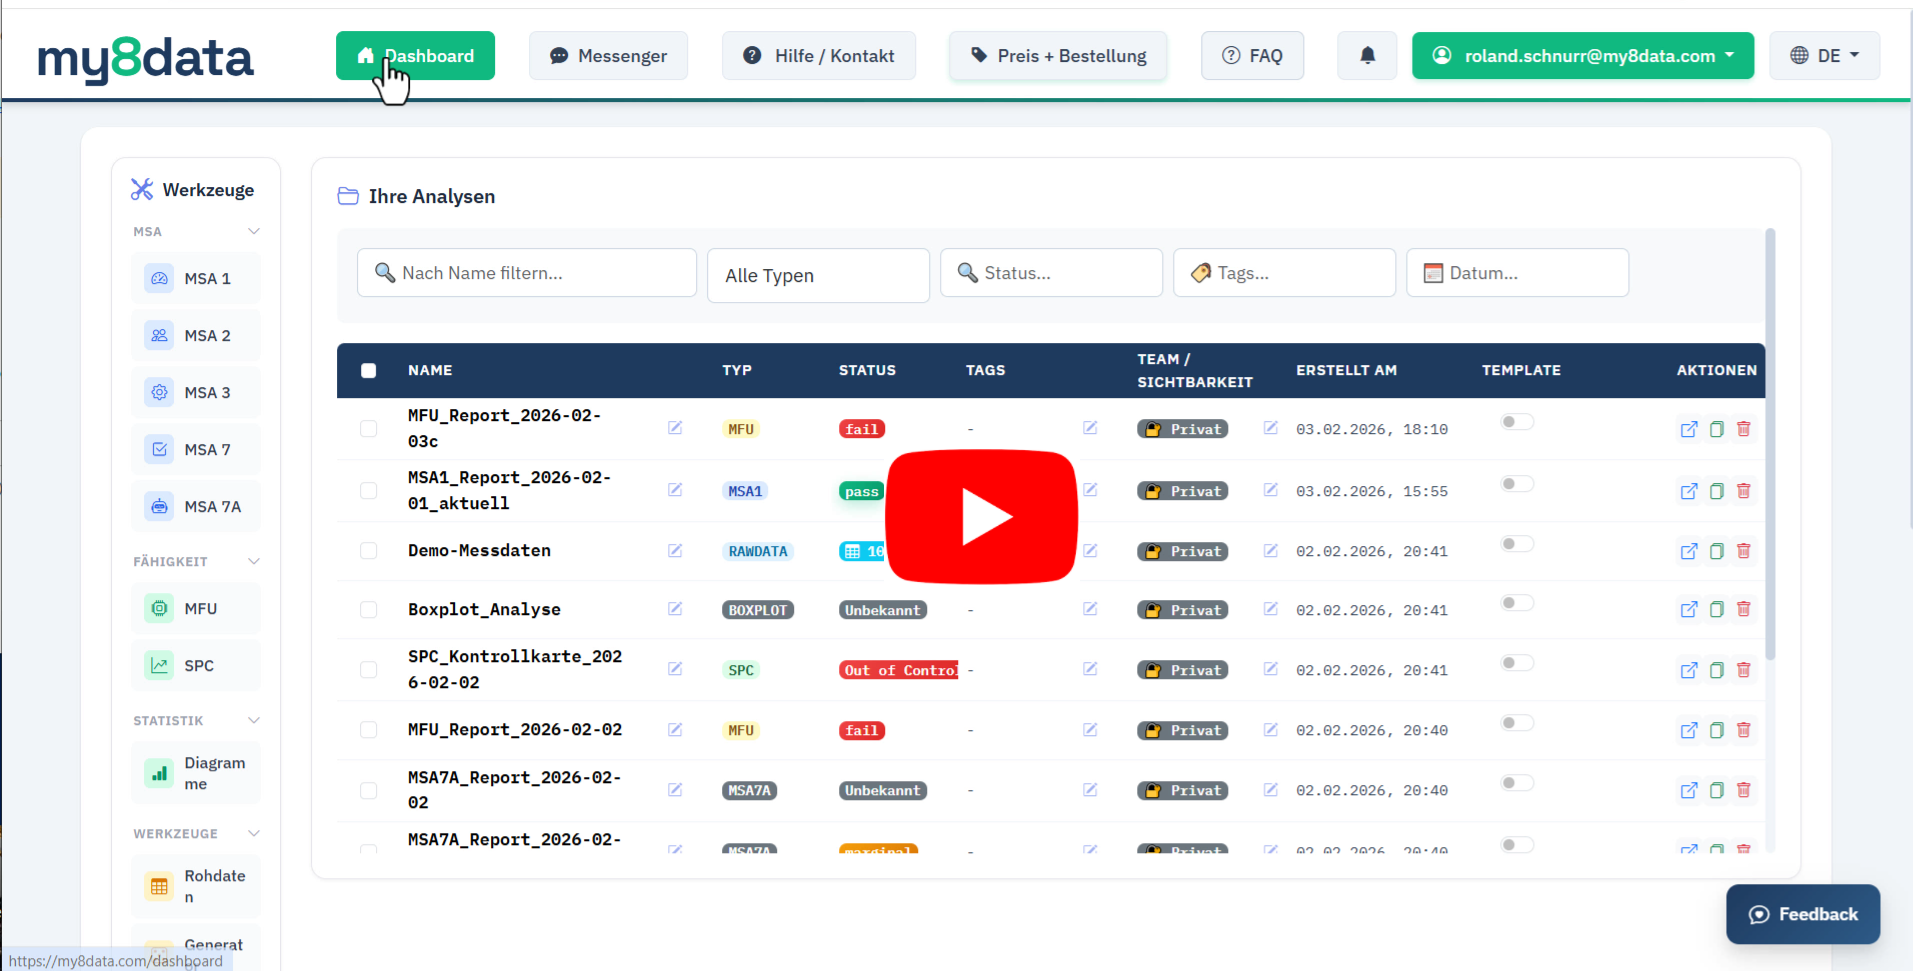Focus the Nach Name filtern field

pos(527,273)
